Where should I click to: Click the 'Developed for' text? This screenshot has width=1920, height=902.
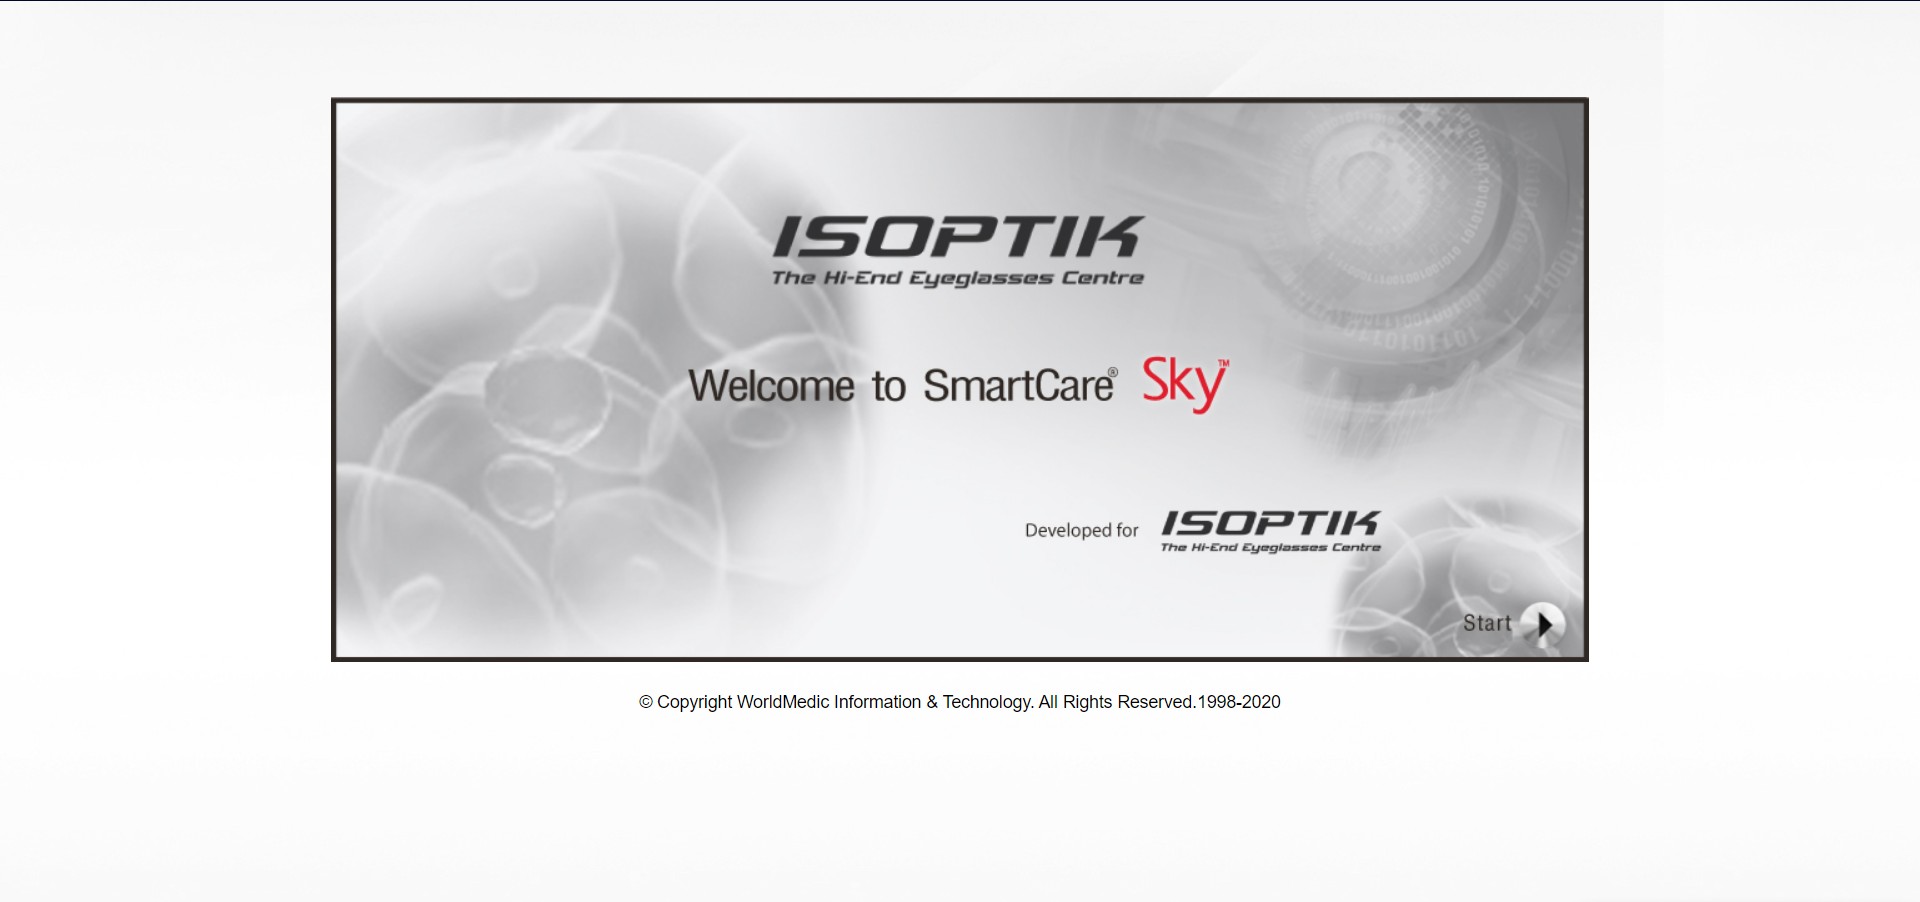[1081, 530]
